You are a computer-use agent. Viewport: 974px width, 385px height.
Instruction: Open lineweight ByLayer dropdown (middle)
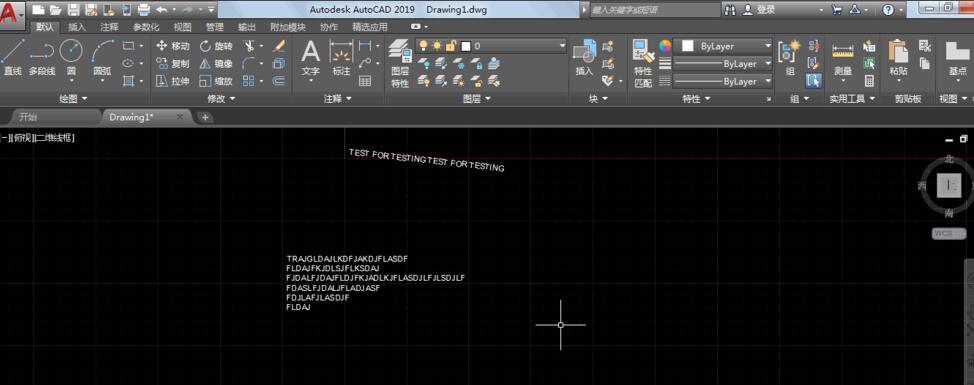768,63
